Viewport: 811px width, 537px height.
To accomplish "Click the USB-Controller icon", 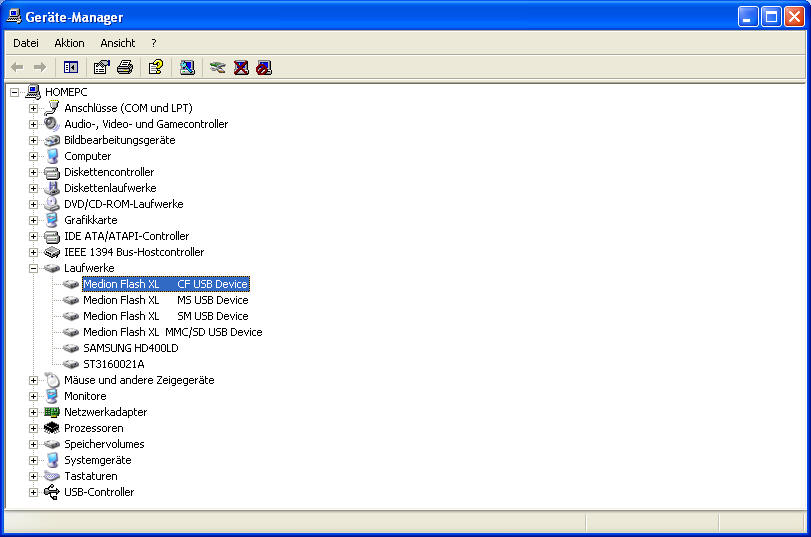I will pos(52,492).
